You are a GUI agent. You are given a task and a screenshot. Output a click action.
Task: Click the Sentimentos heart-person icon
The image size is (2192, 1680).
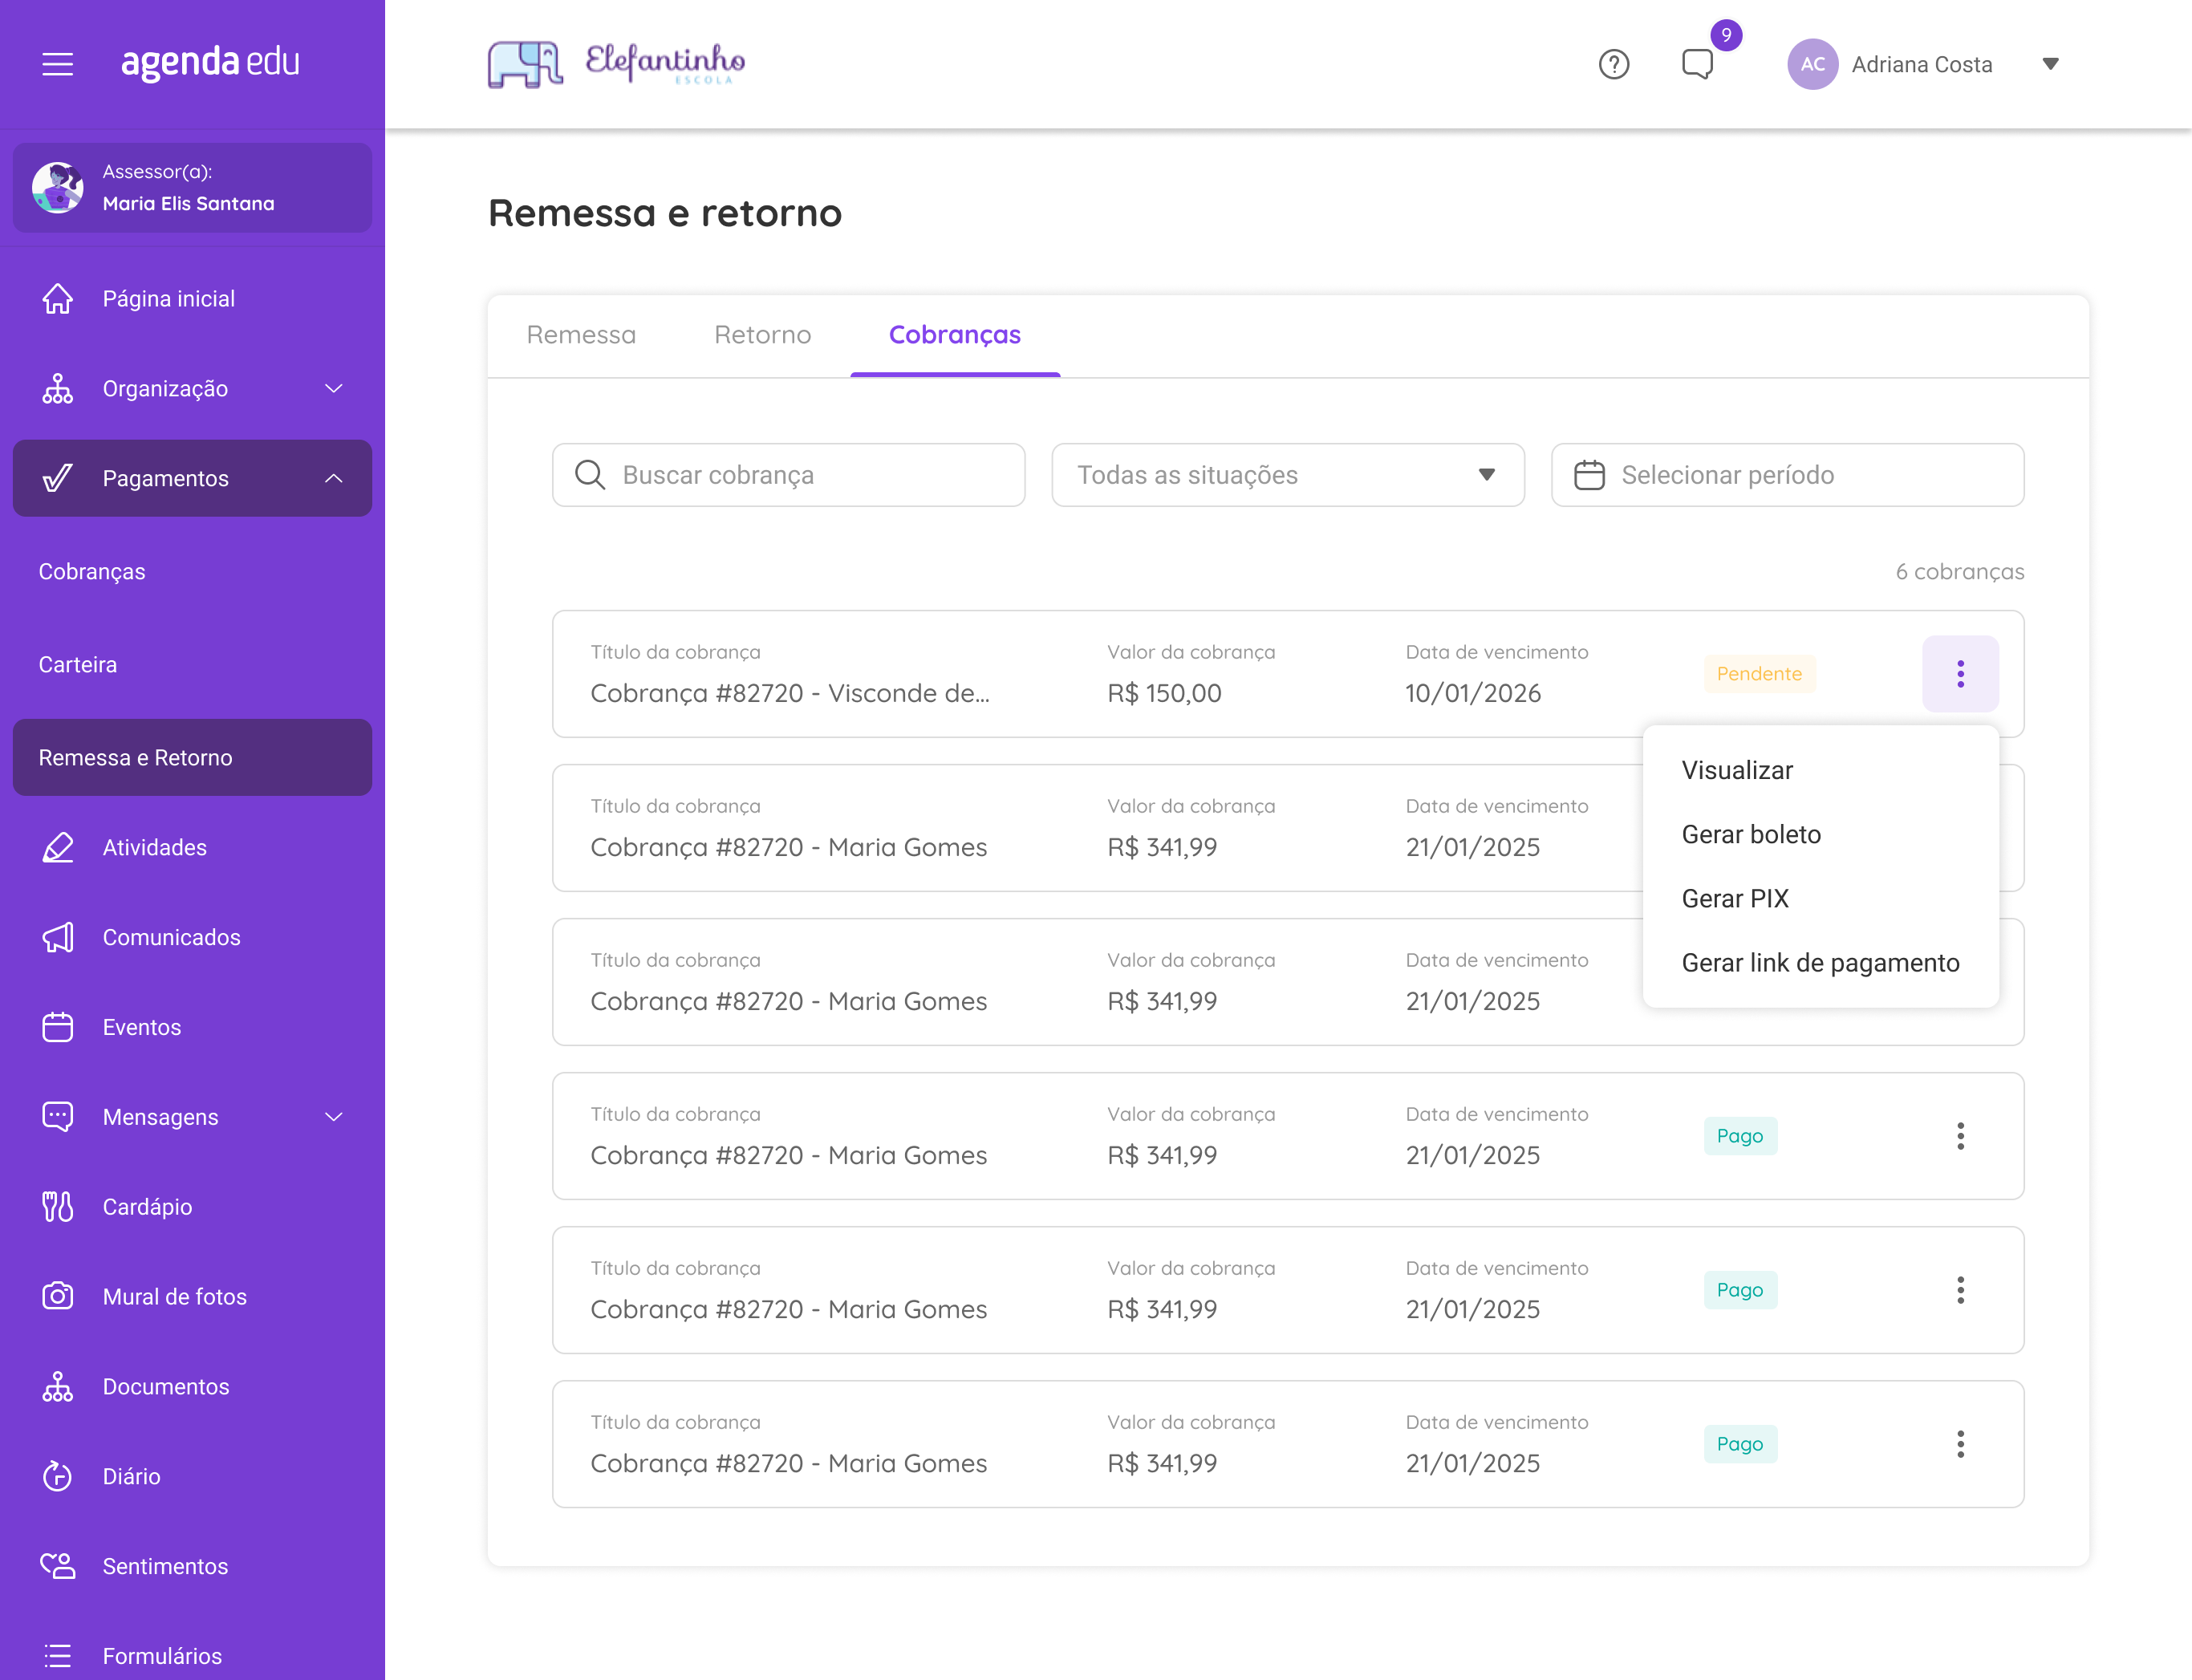pyautogui.click(x=57, y=1565)
